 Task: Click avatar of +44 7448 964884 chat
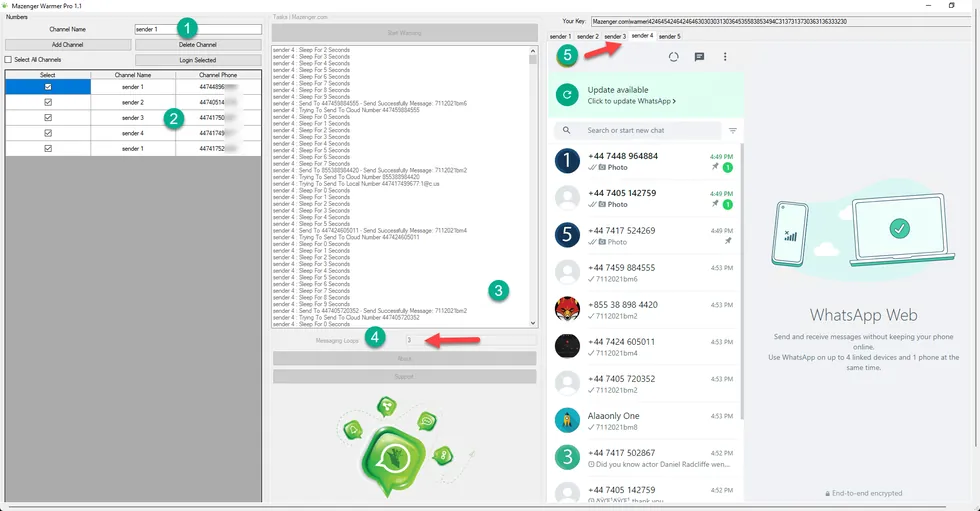click(568, 161)
